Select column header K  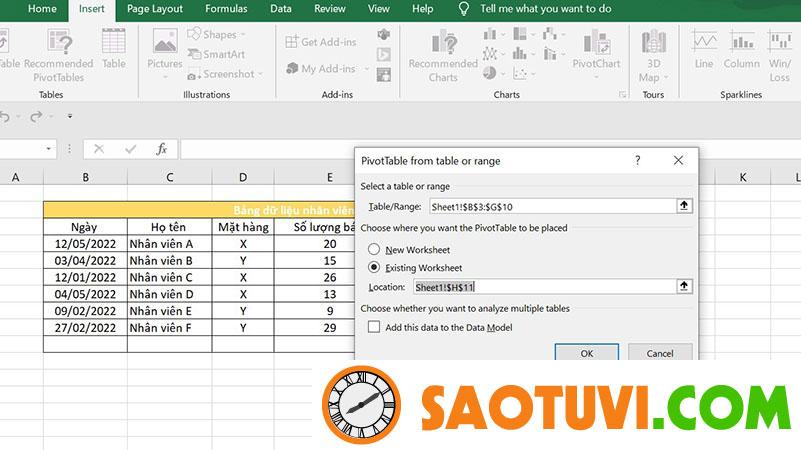(743, 177)
